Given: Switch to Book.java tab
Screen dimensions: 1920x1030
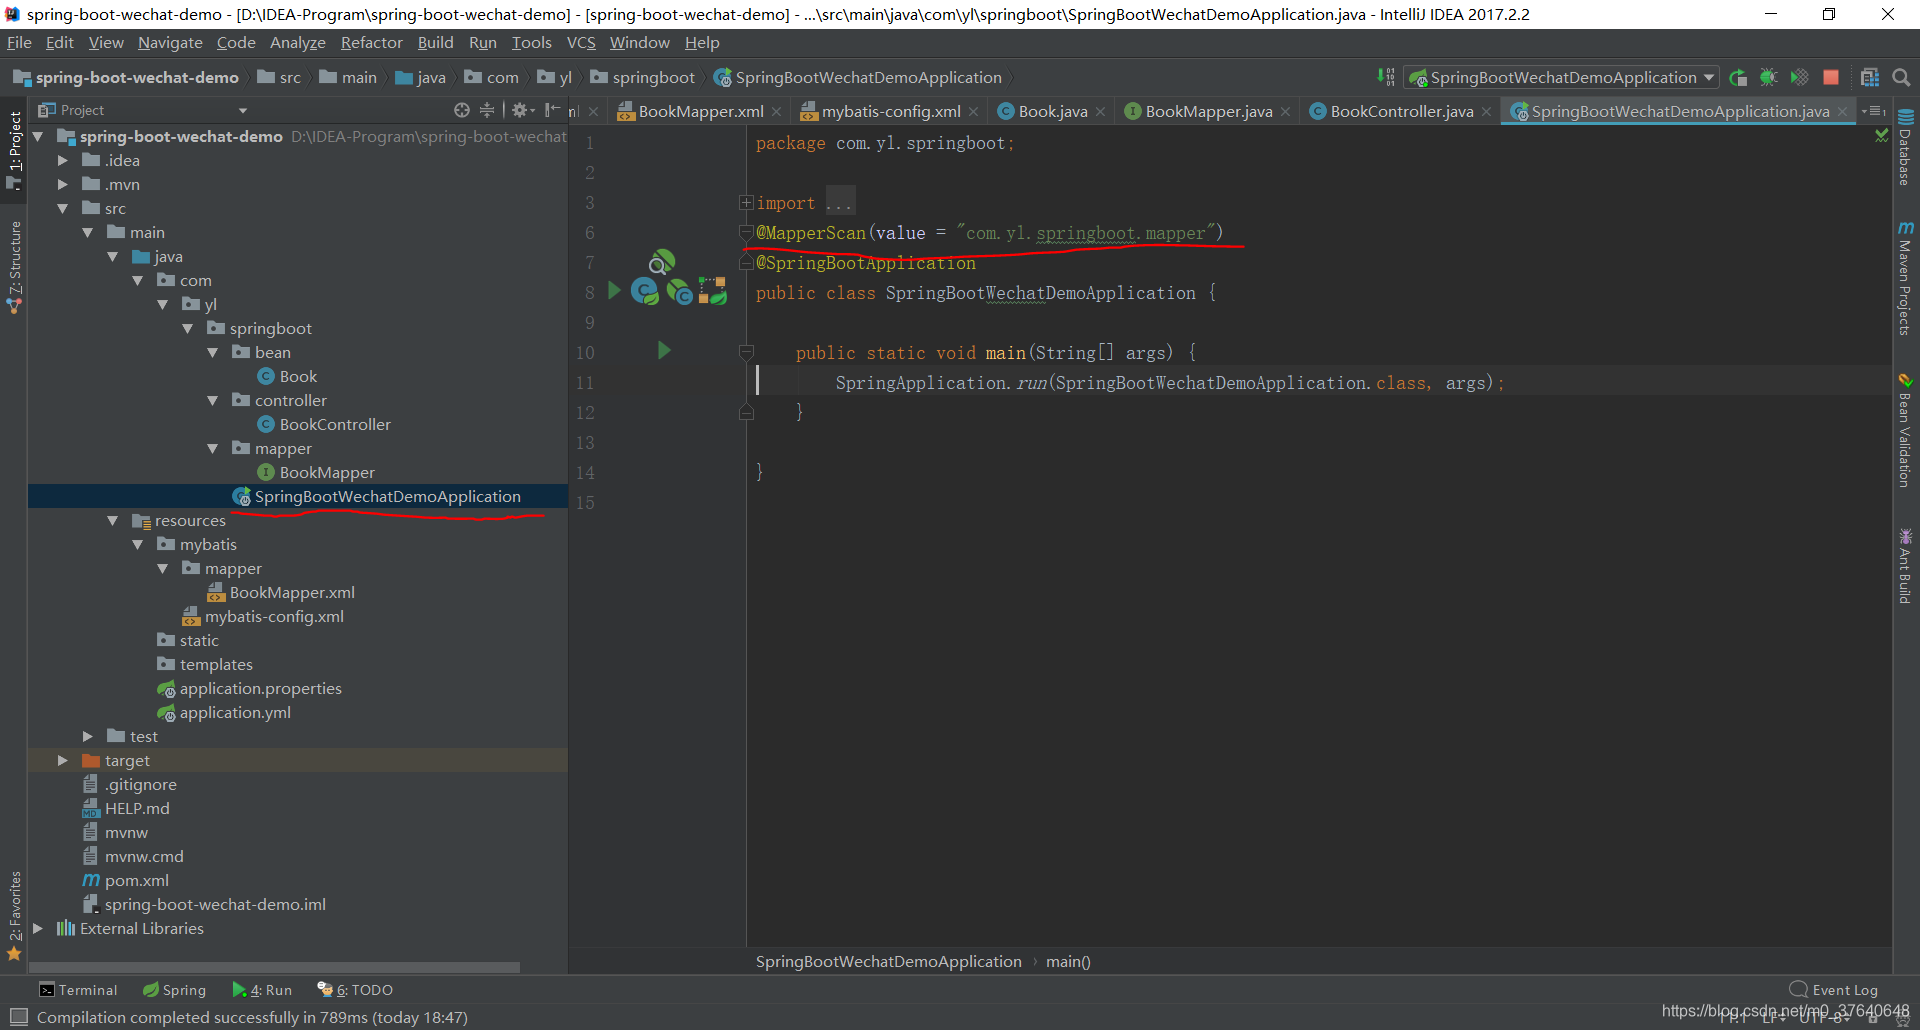Looking at the screenshot, I should click(1052, 111).
